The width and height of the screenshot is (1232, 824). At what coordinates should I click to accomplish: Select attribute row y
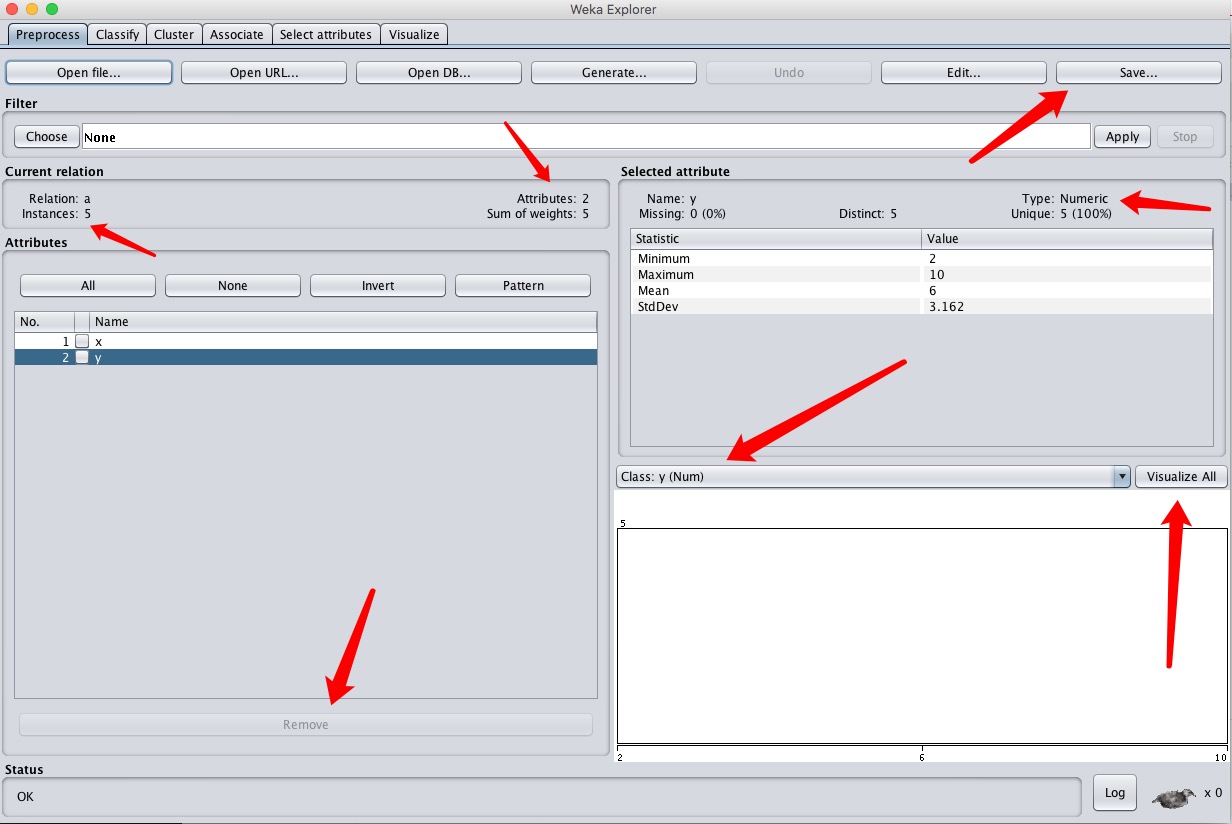[x=306, y=357]
